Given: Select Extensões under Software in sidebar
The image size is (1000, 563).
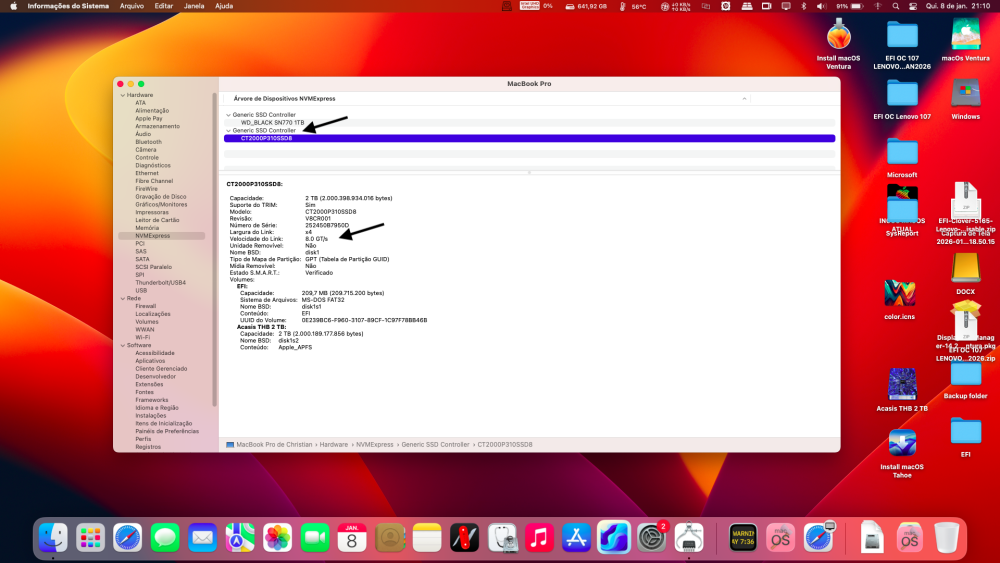Looking at the screenshot, I should point(149,384).
